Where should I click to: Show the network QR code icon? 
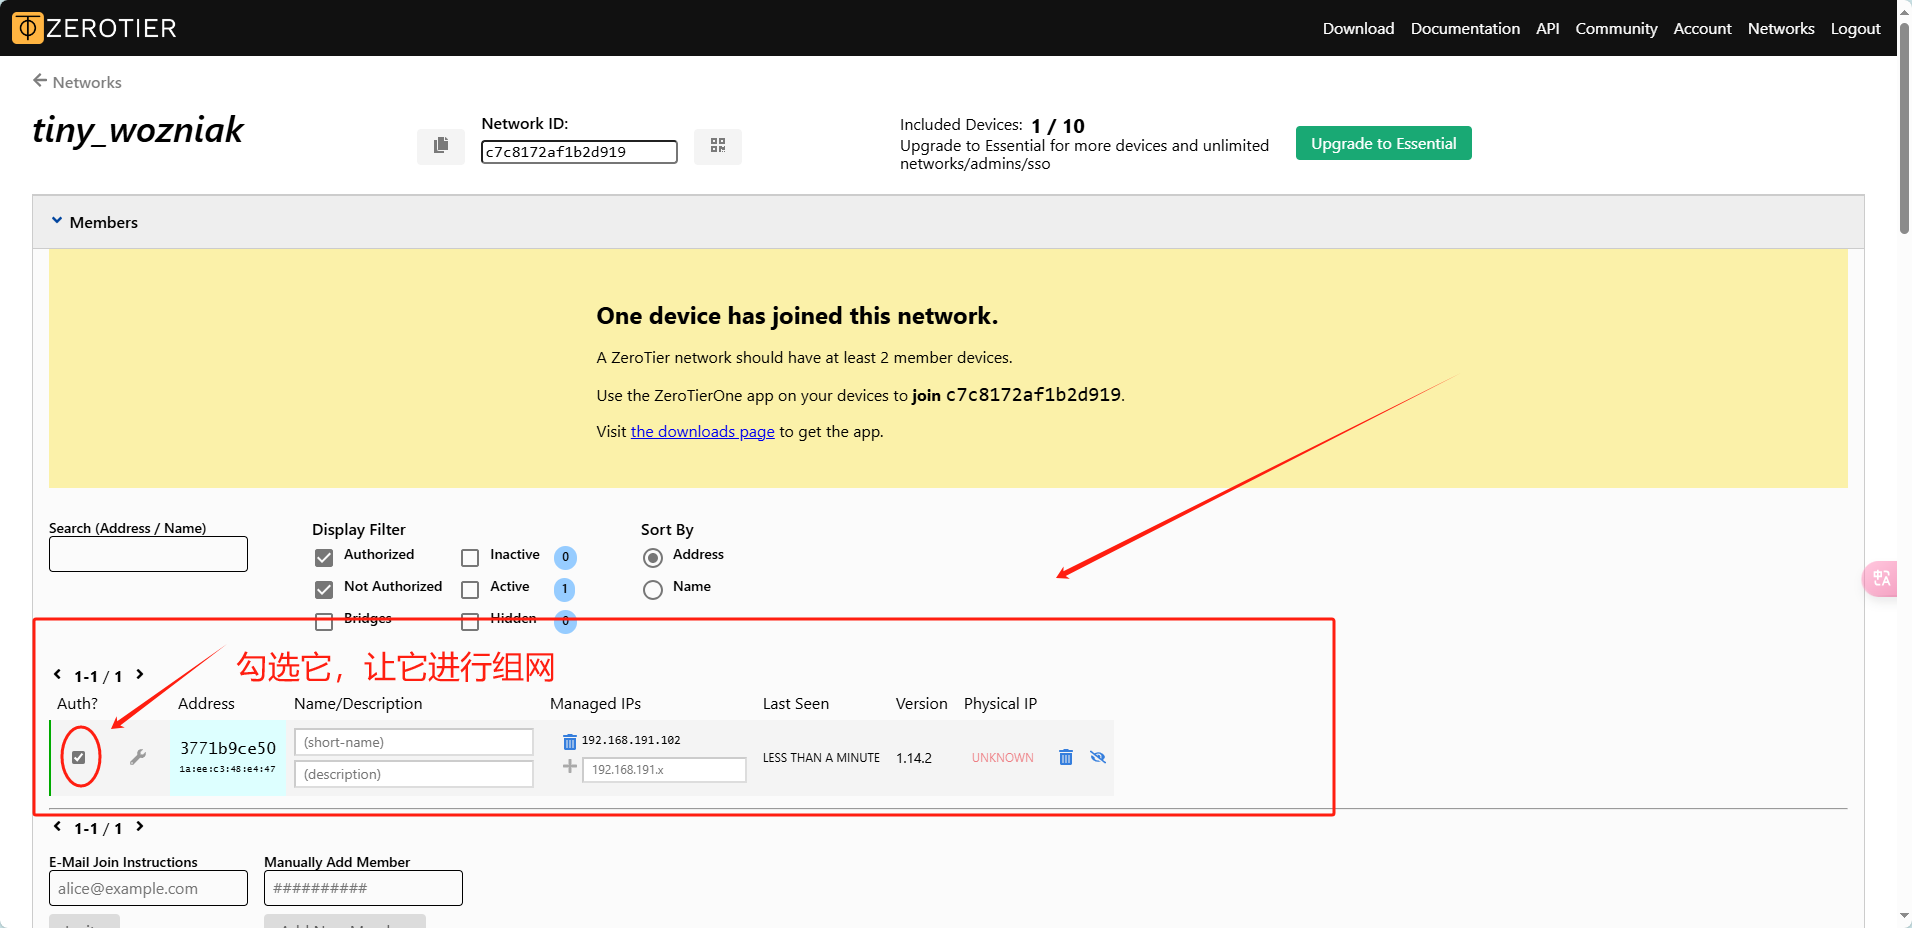pyautogui.click(x=718, y=146)
